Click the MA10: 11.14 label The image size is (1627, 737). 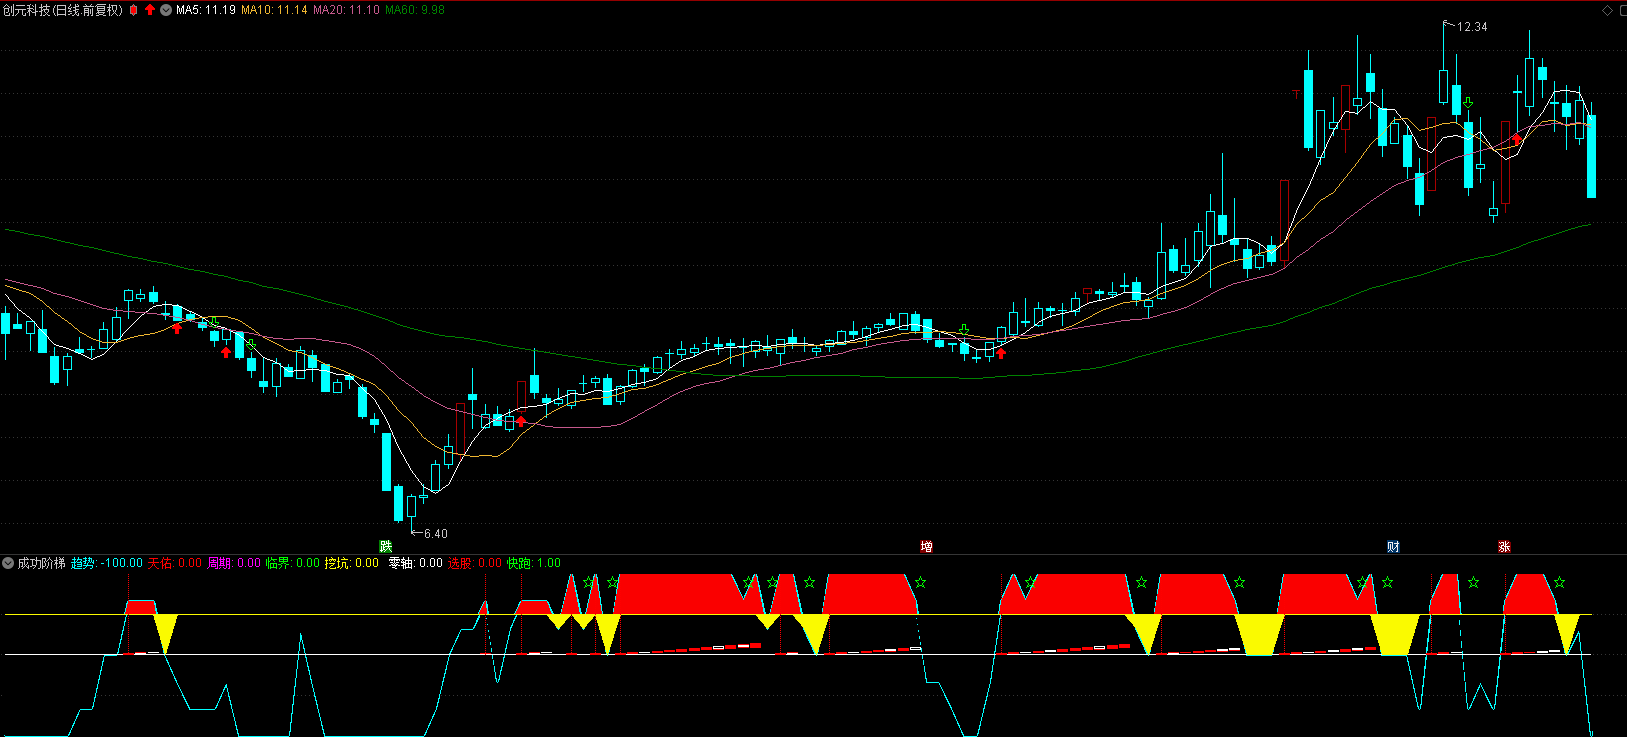(274, 10)
